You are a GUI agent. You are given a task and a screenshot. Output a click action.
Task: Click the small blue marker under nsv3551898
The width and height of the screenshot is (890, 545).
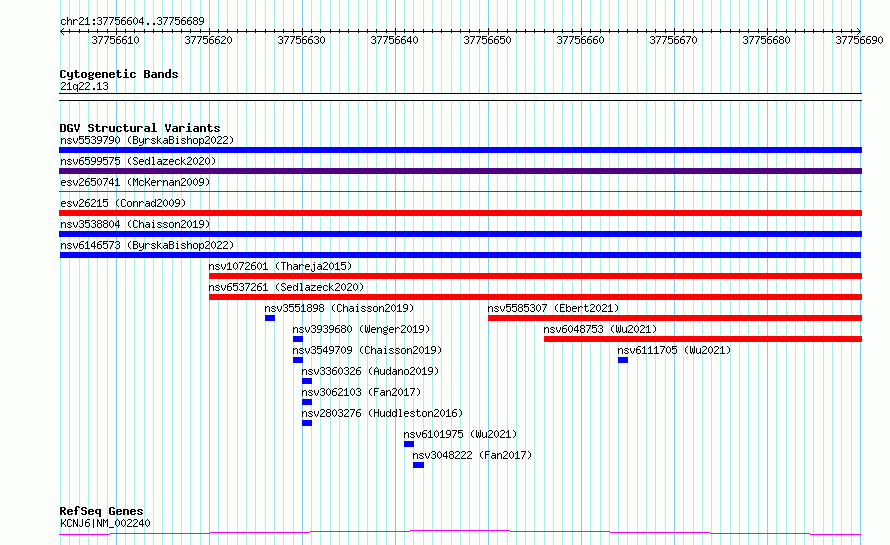[270, 318]
